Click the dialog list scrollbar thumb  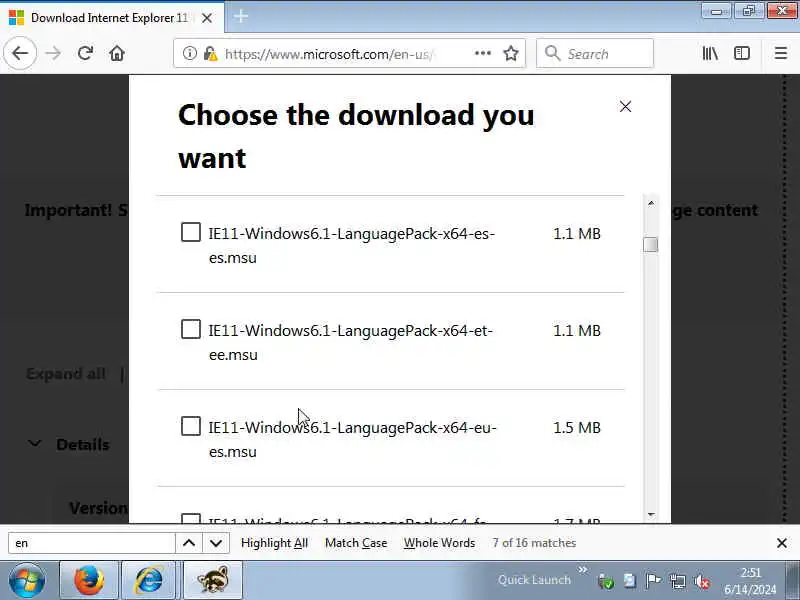point(651,245)
